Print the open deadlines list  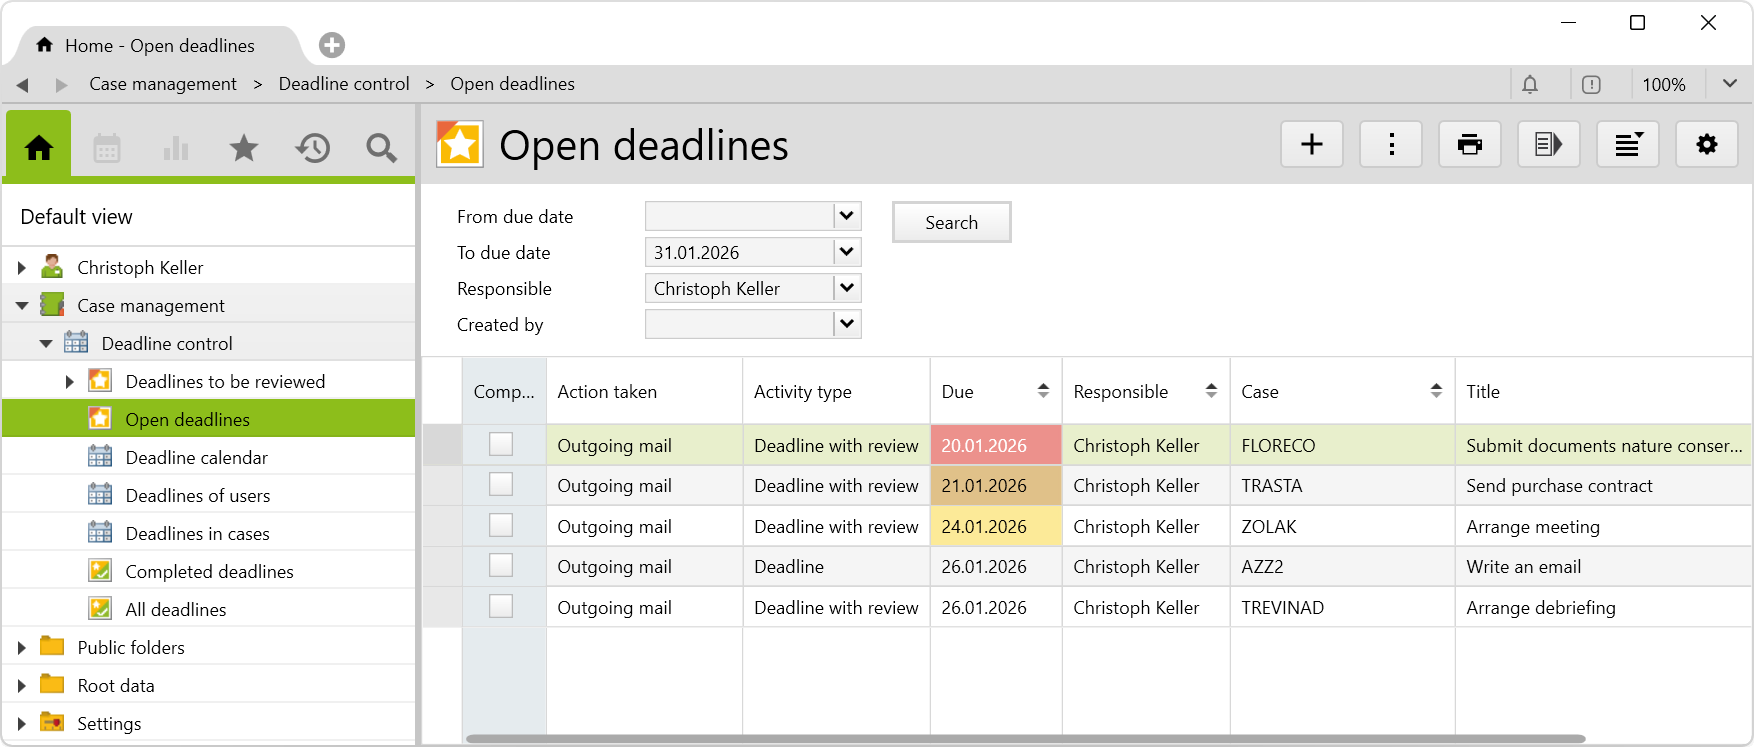pyautogui.click(x=1469, y=145)
